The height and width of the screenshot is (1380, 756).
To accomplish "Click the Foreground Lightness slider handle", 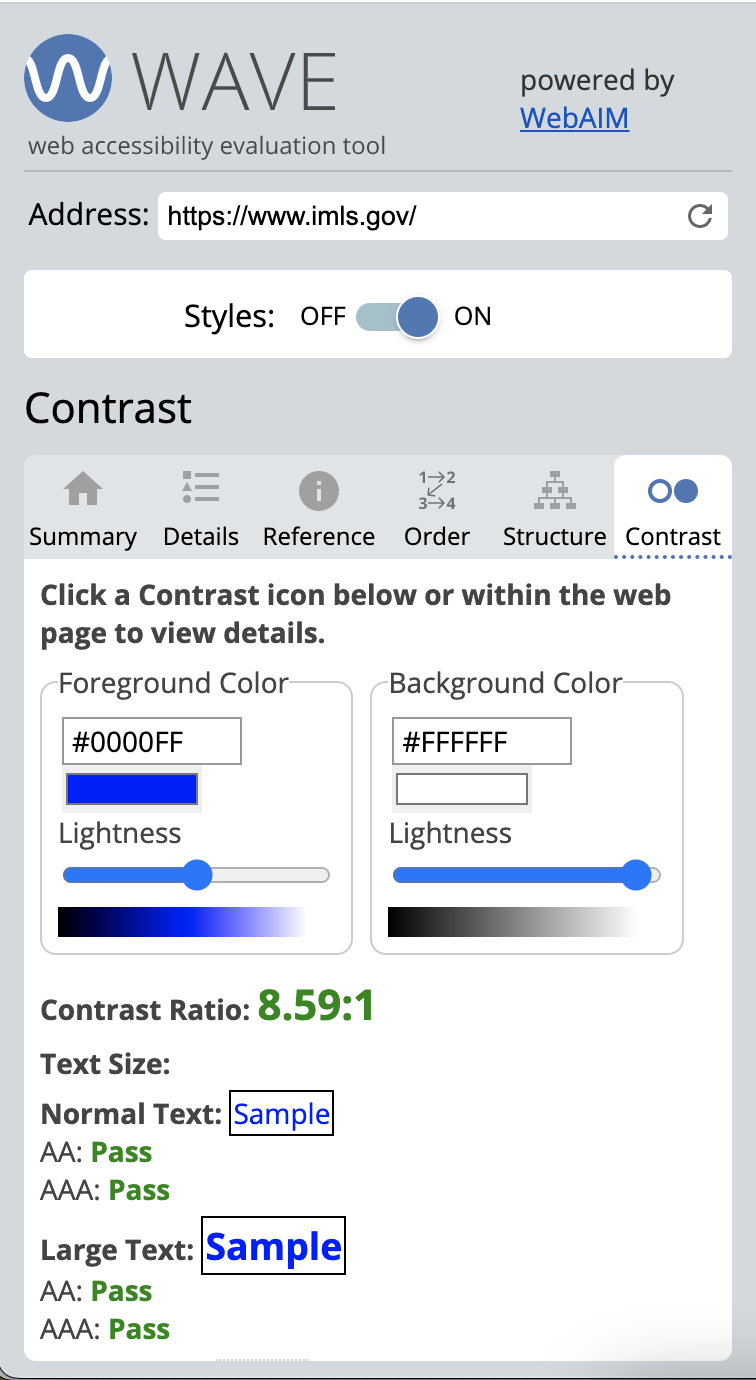I will coord(196,875).
